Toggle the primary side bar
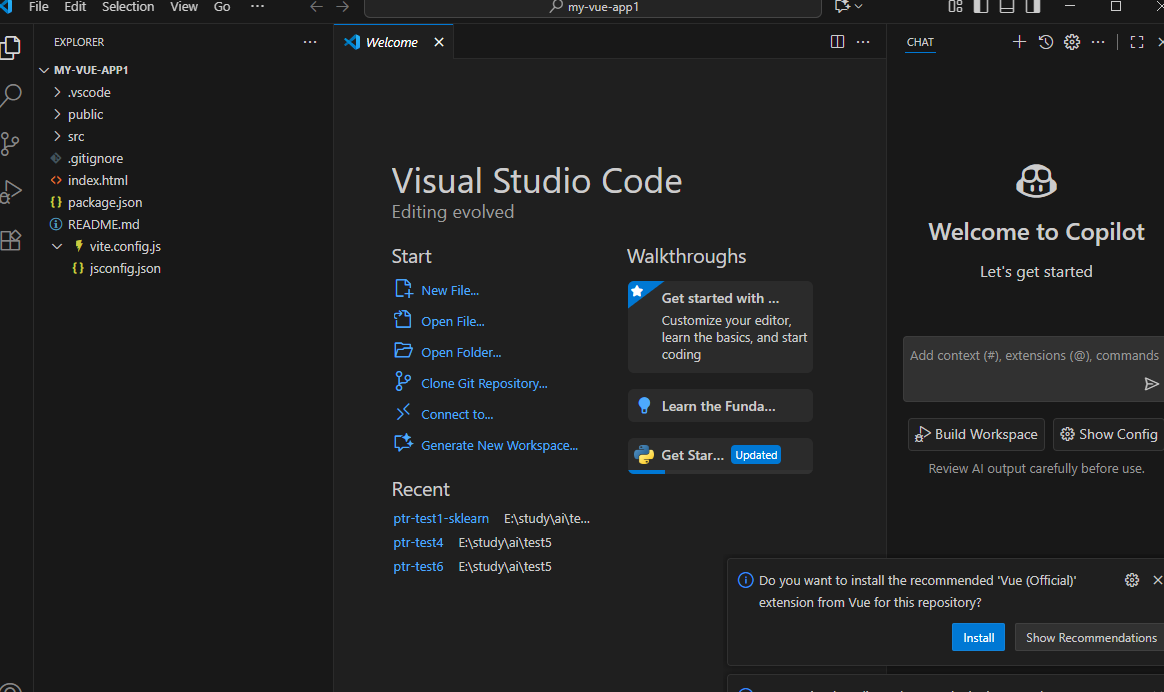Screen dimensions: 1164x692 click(x=981, y=7)
